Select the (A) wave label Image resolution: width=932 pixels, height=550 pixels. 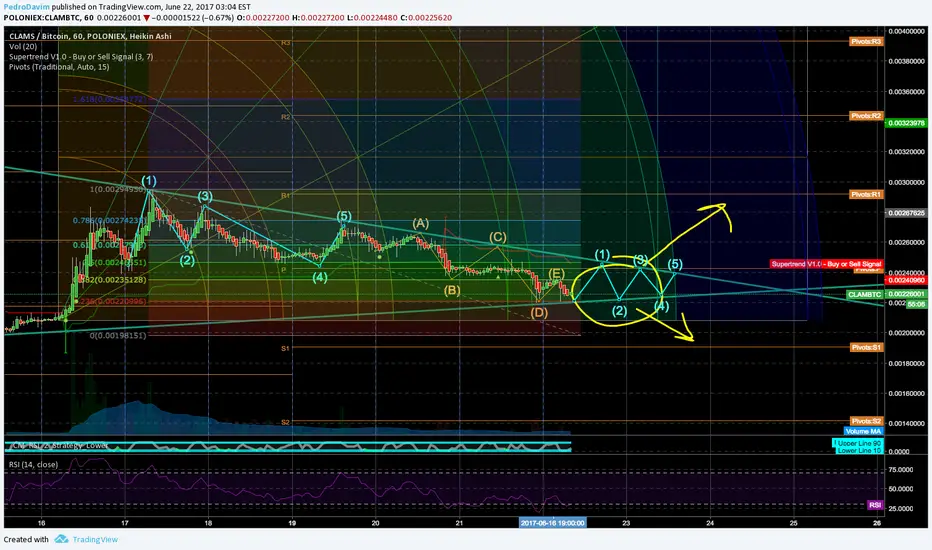click(420, 224)
